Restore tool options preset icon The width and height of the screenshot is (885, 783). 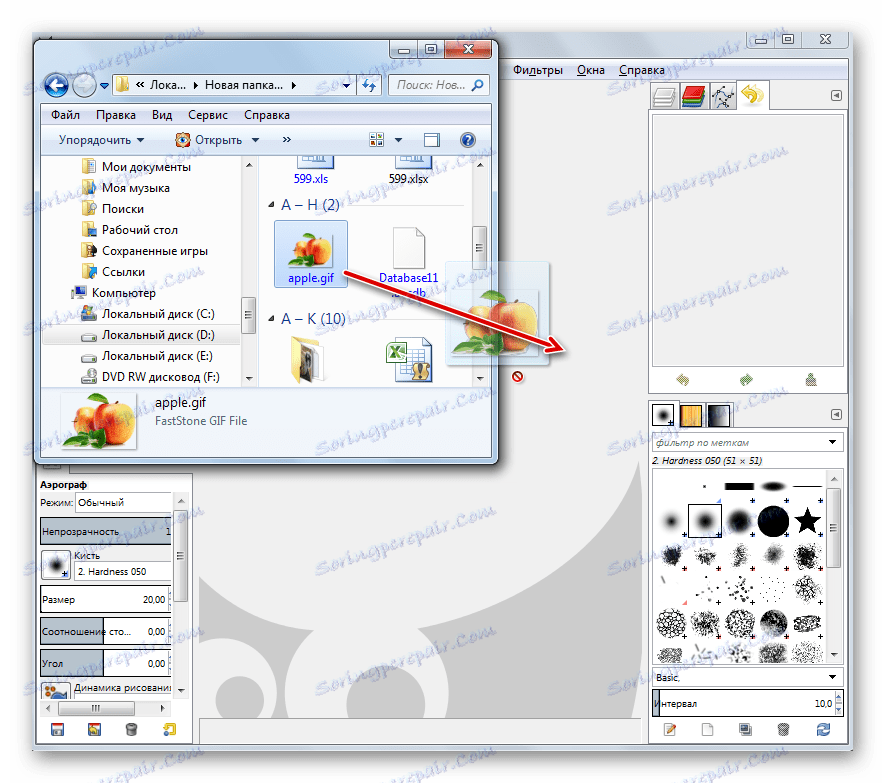(x=94, y=729)
